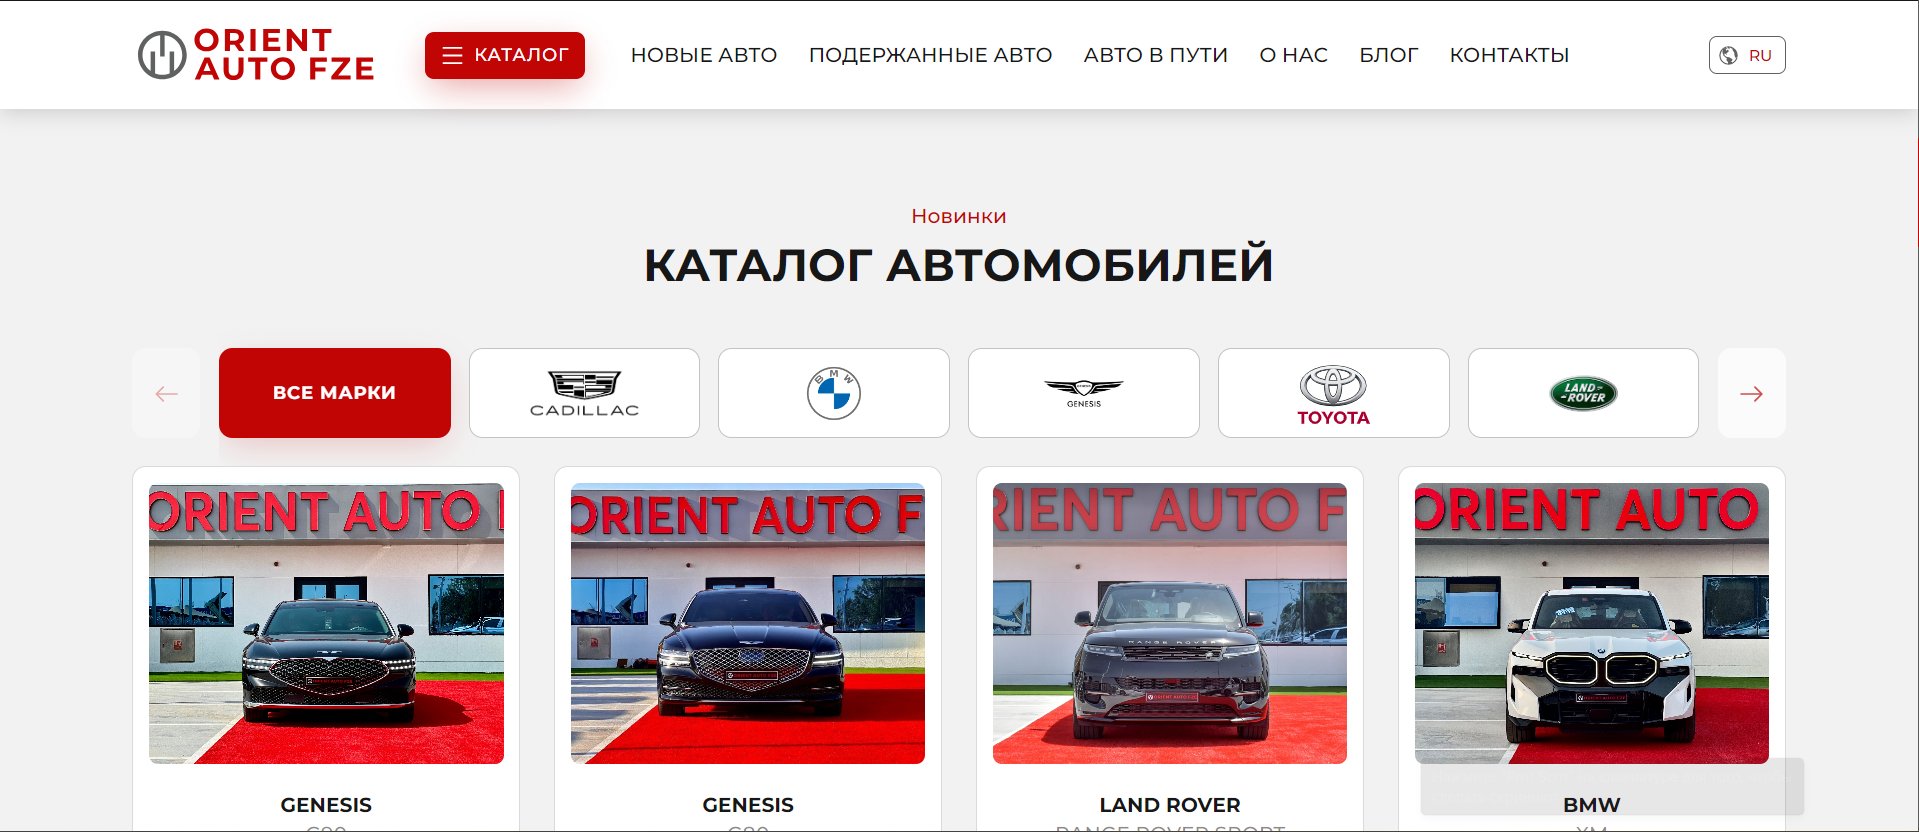Go to Подержанные авто section
The height and width of the screenshot is (832, 1919).
(930, 55)
